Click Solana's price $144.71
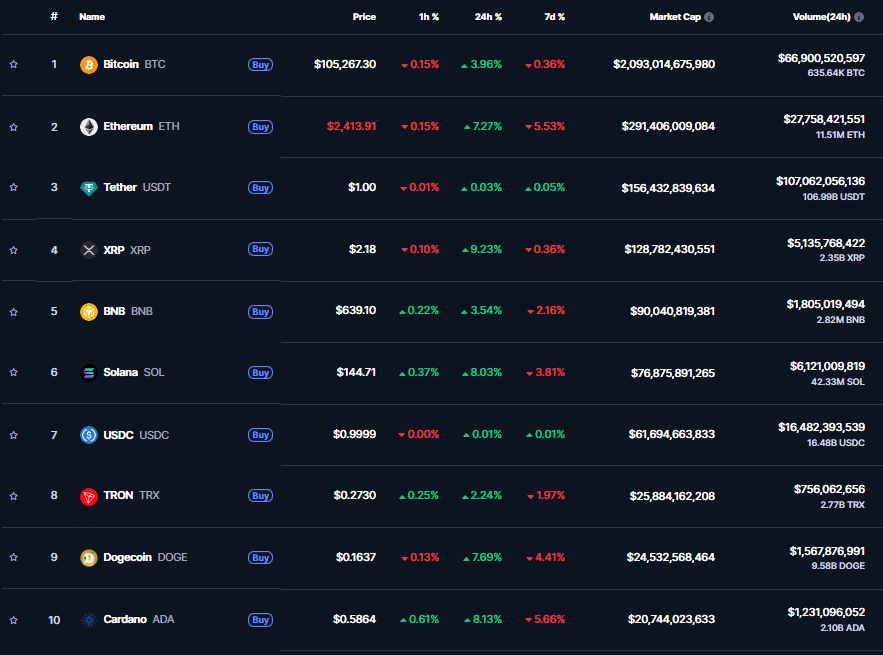 click(356, 372)
